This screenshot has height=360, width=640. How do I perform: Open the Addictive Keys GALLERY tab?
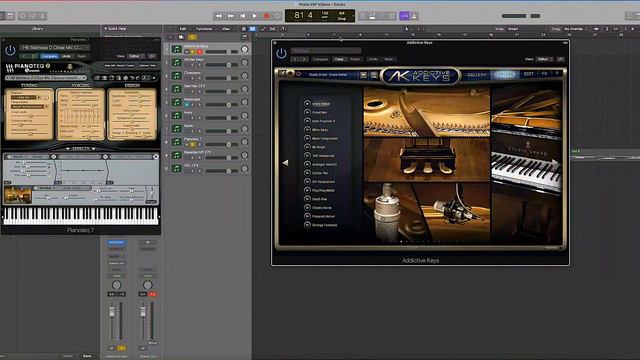coord(477,75)
